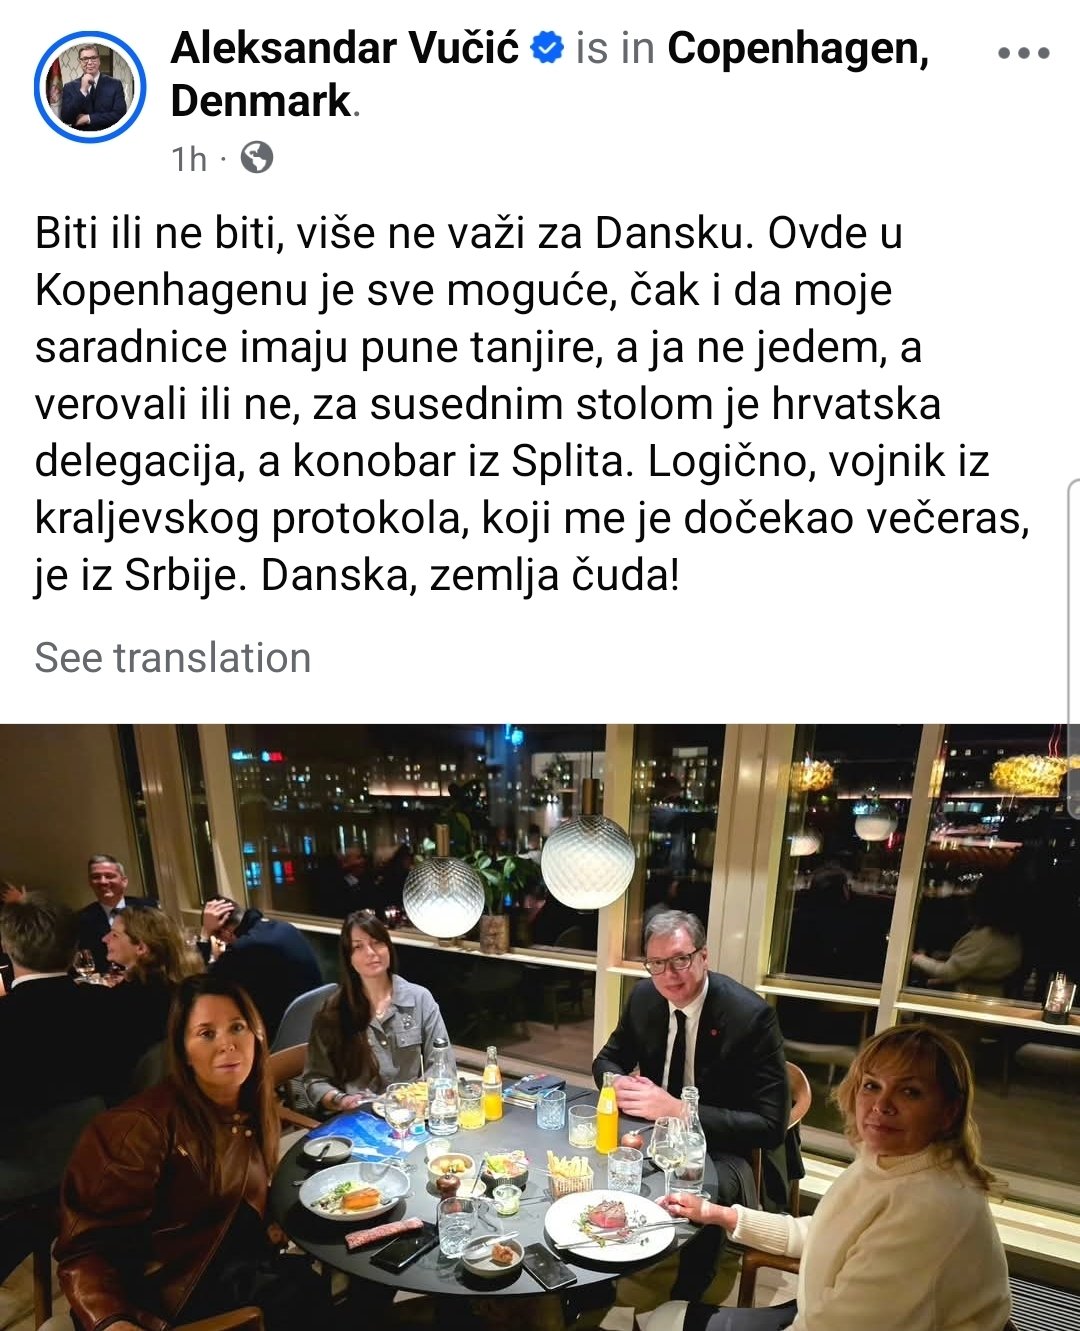Open the restaurant dinner photo
Image resolution: width=1080 pixels, height=1331 pixels.
pos(540,1027)
